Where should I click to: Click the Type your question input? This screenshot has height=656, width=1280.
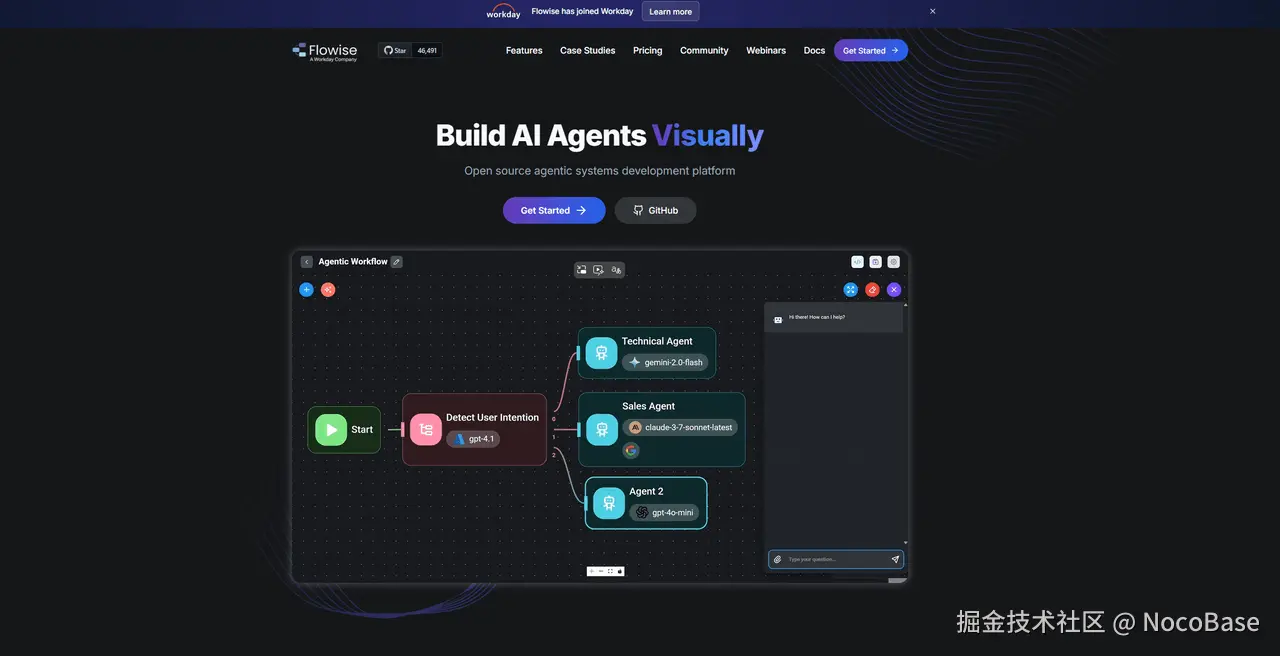[x=836, y=560]
